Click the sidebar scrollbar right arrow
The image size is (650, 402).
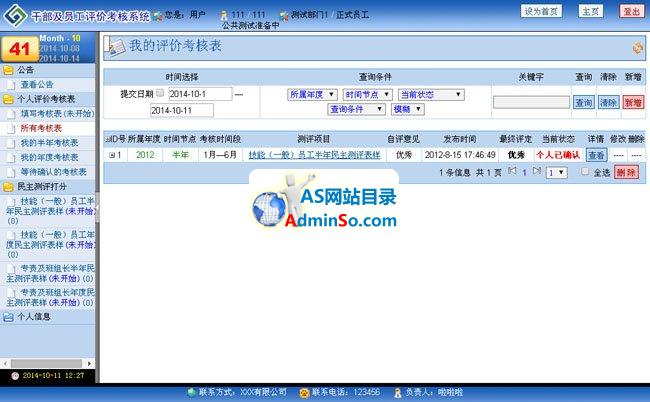click(x=89, y=363)
